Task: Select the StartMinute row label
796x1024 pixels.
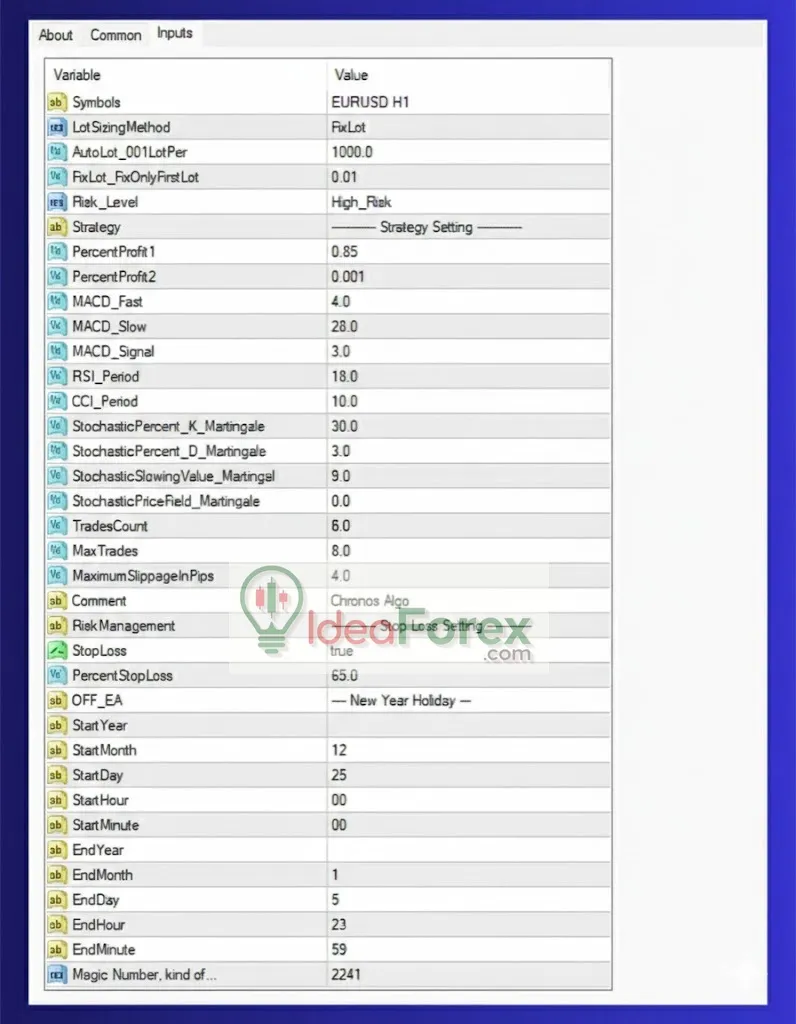Action: [105, 825]
